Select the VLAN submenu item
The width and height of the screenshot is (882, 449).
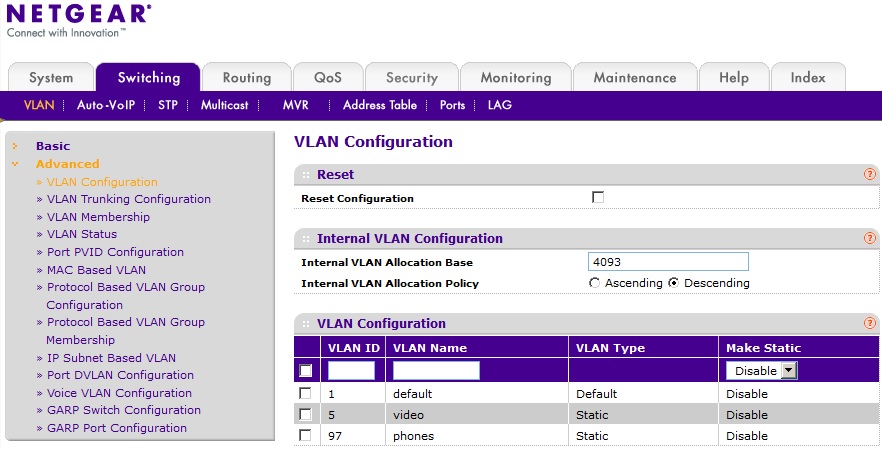[39, 105]
